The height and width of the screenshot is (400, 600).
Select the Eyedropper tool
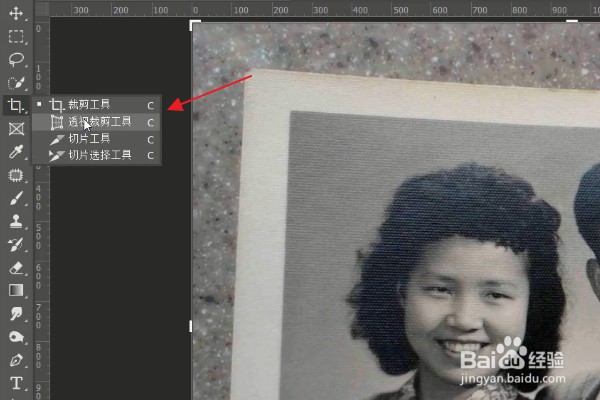[16, 152]
